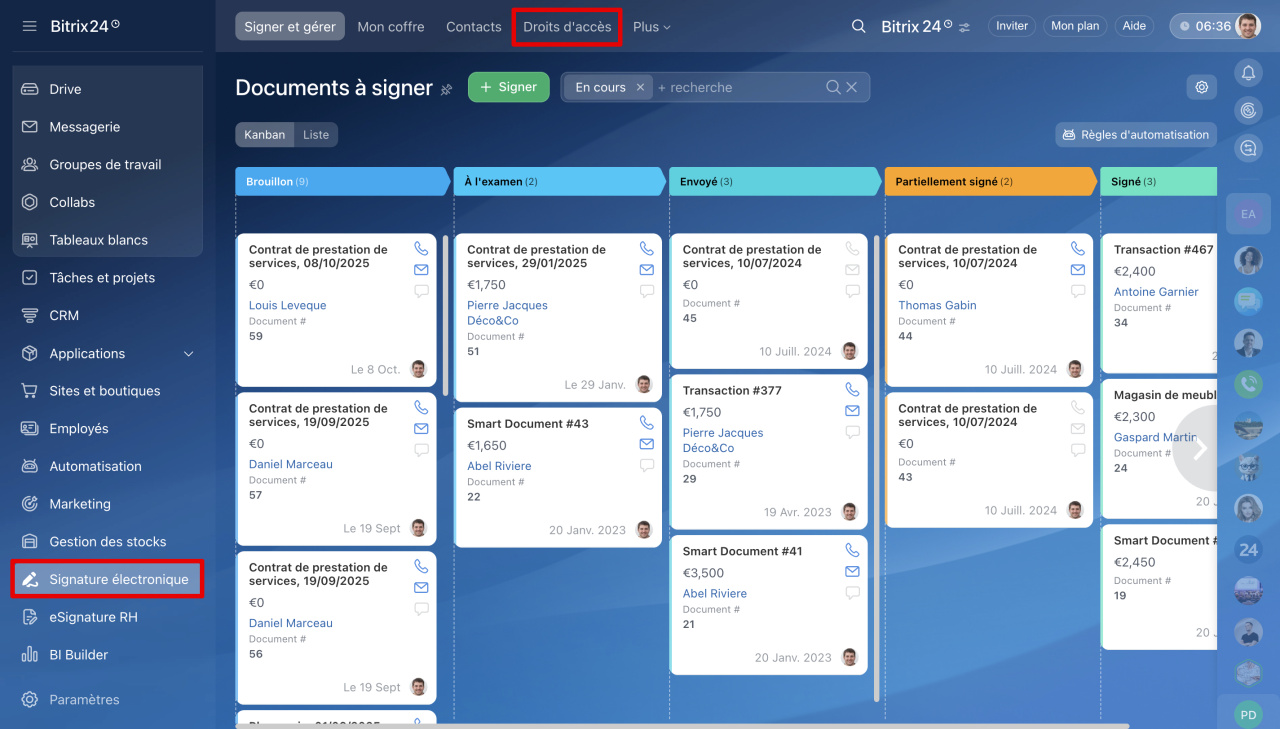Image resolution: width=1280 pixels, height=729 pixels.
Task: Click the green Signer button
Action: tap(508, 87)
